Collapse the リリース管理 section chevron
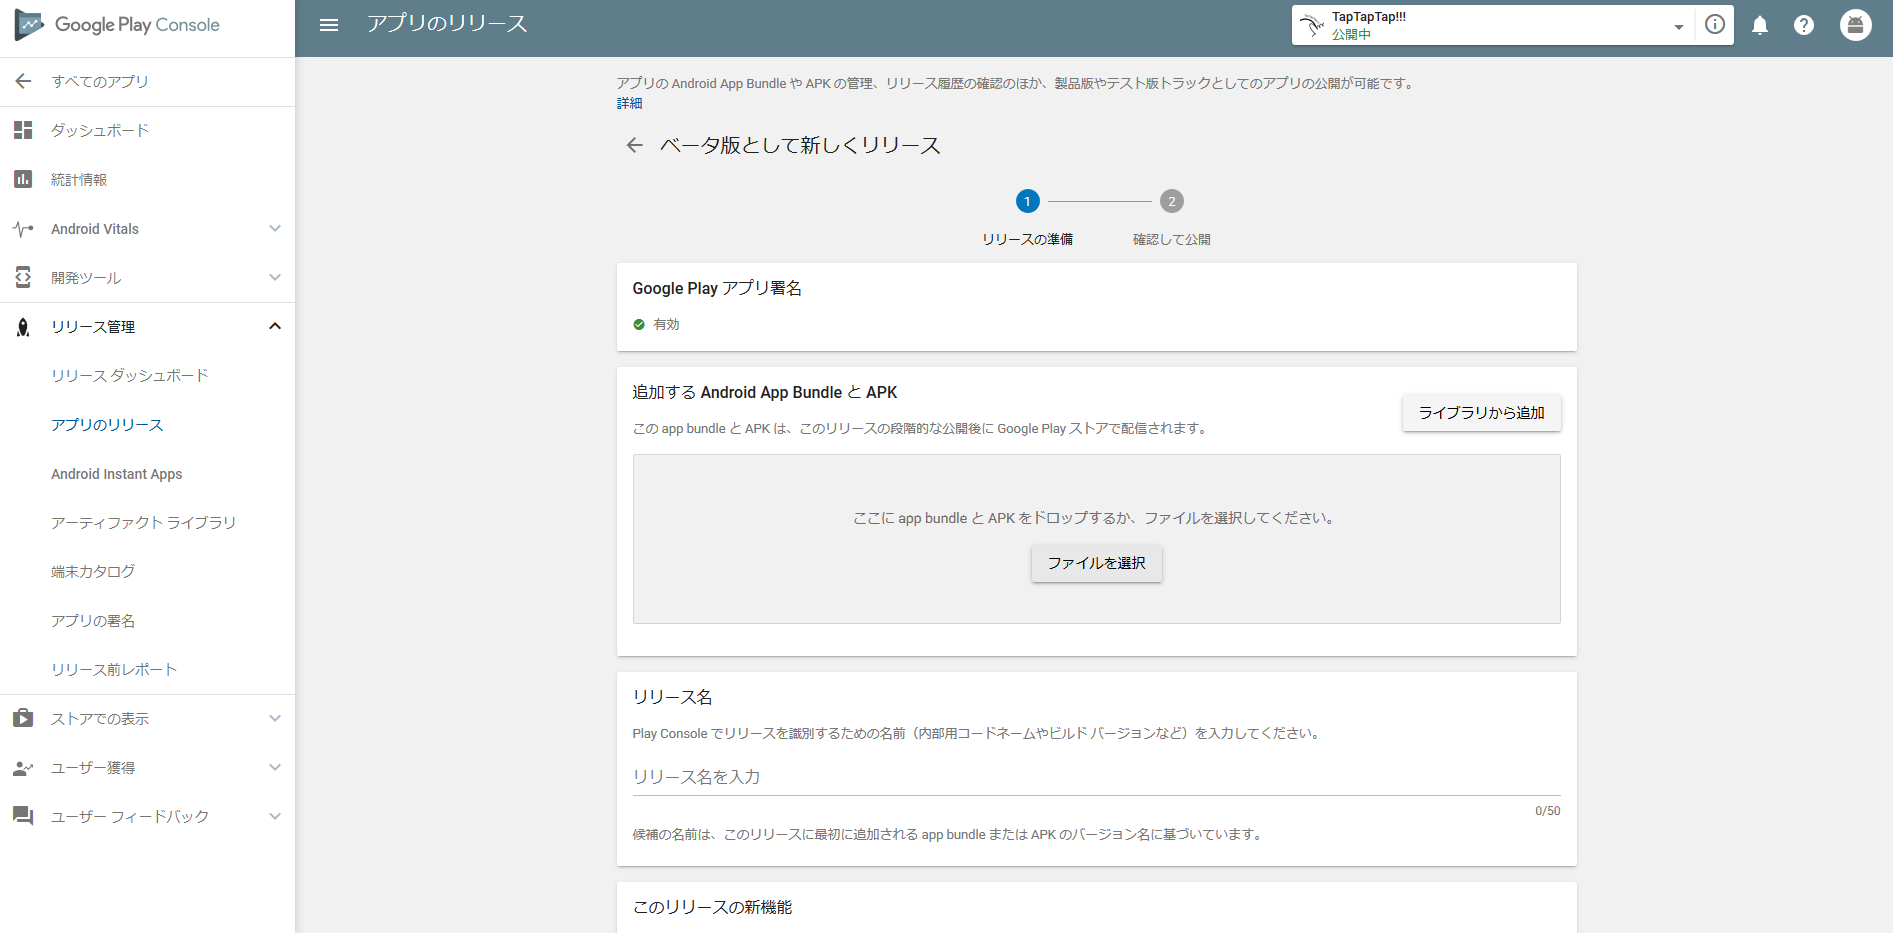 click(275, 326)
